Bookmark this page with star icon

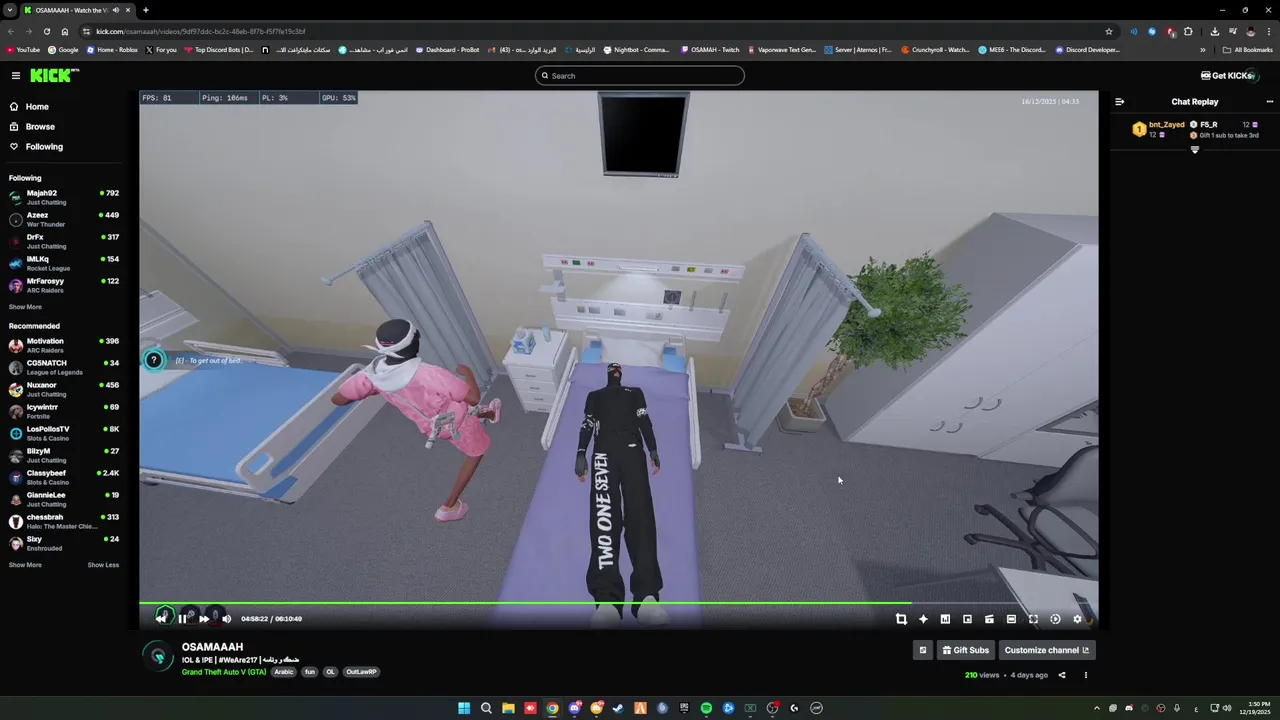(1109, 31)
